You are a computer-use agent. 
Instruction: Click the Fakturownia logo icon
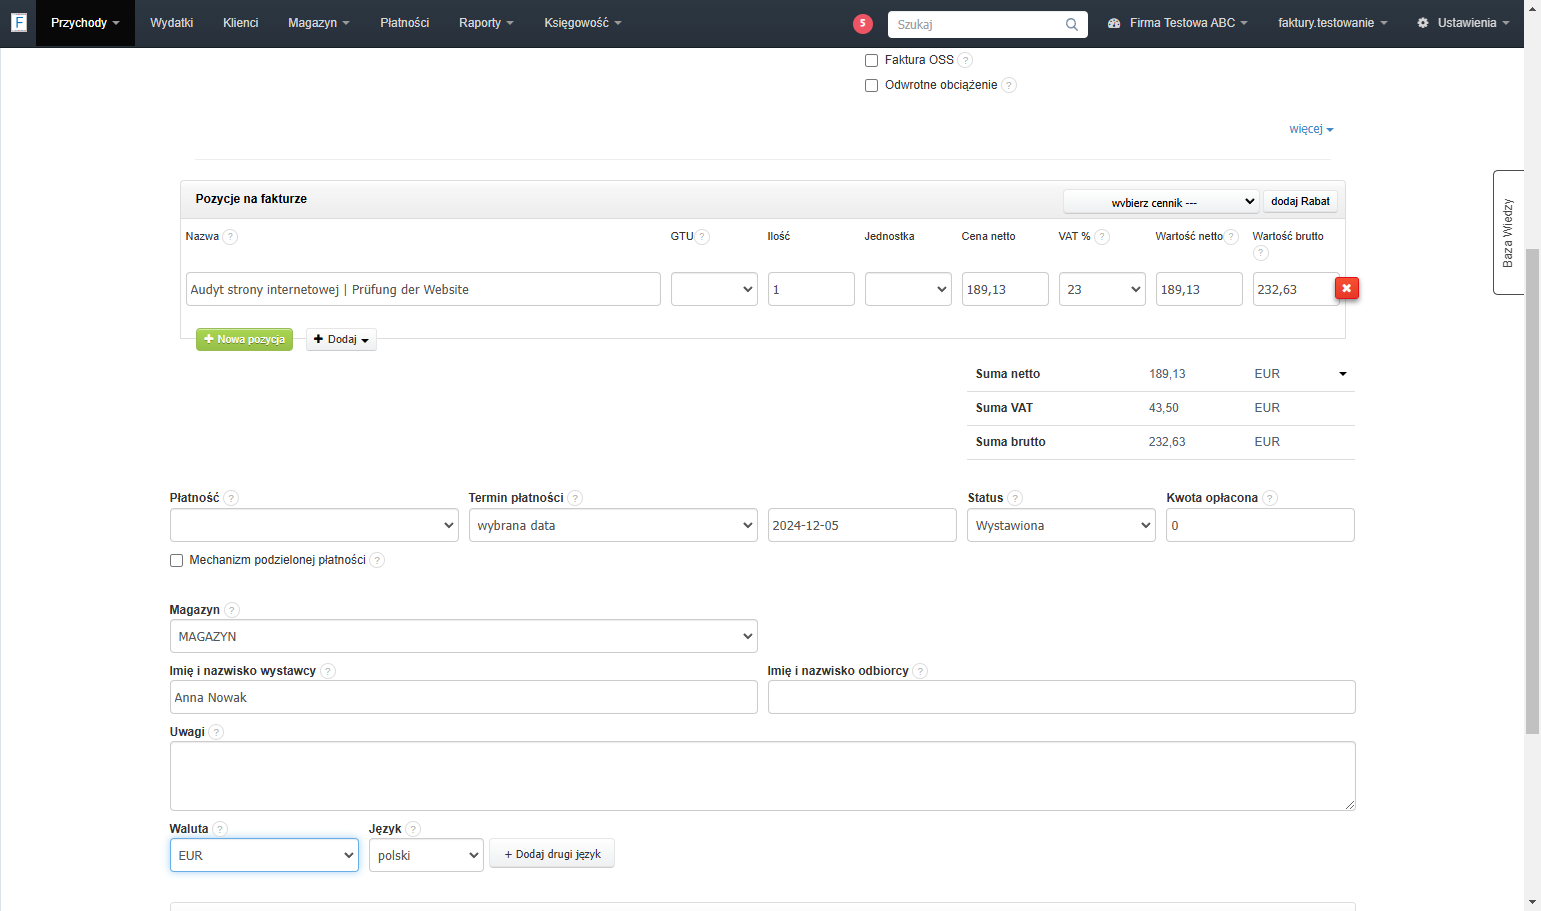tap(18, 22)
